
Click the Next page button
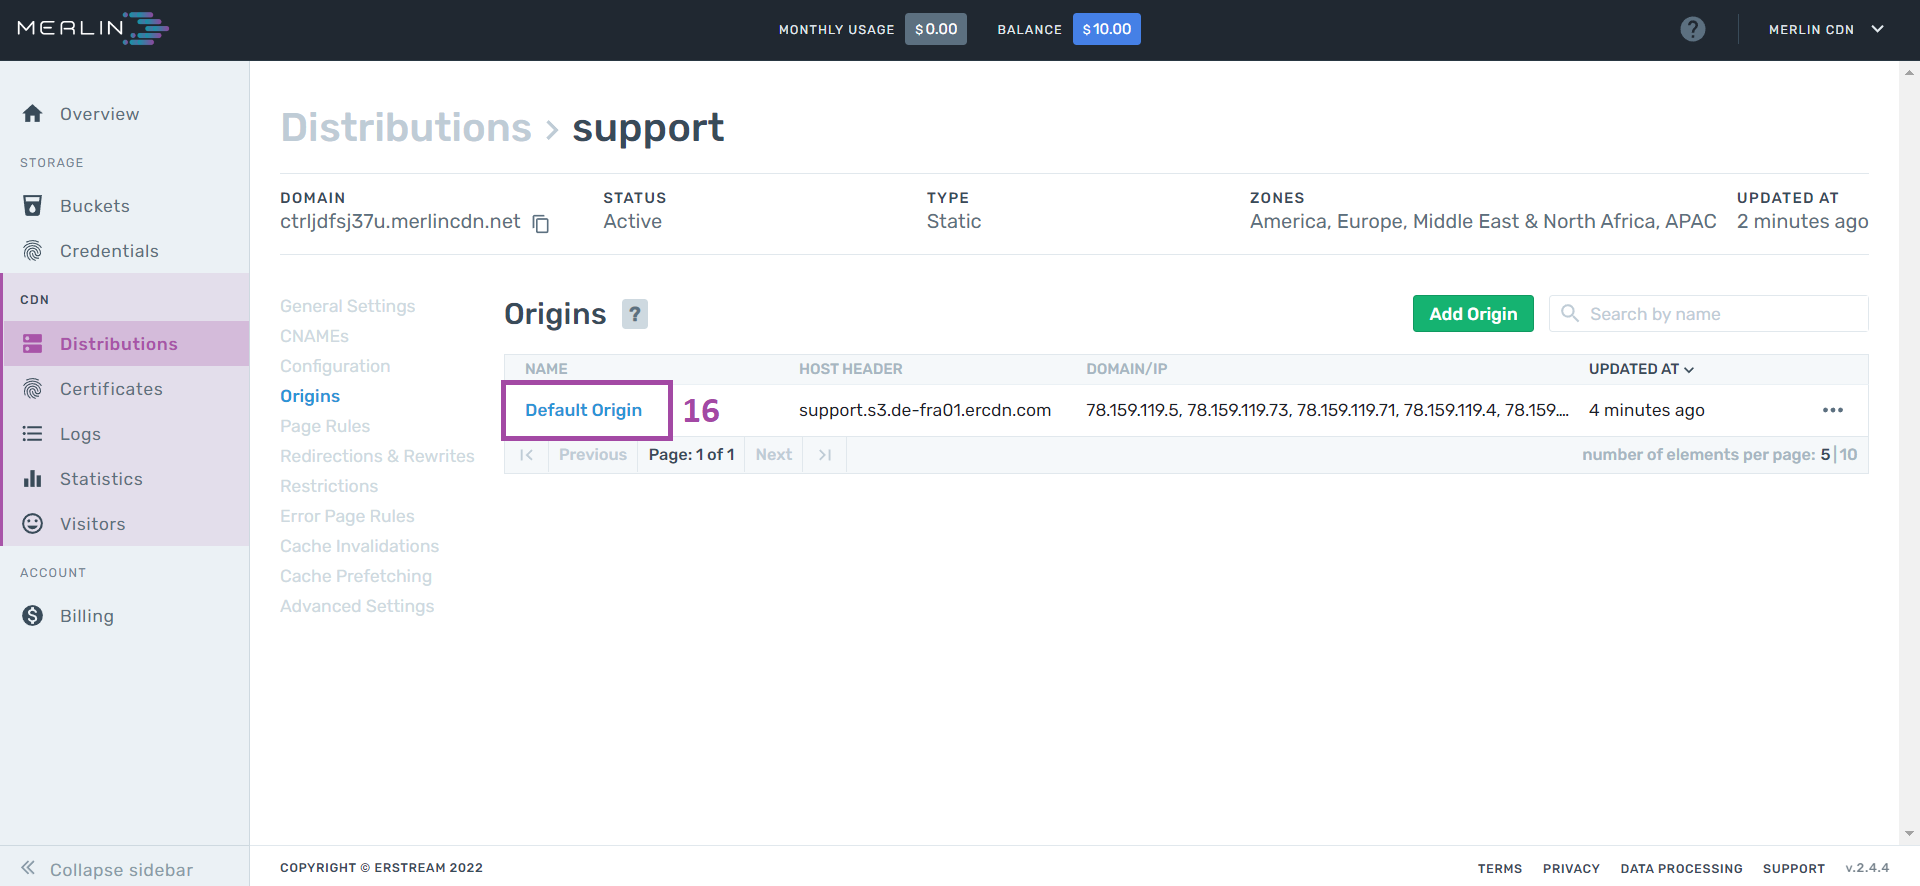774,455
